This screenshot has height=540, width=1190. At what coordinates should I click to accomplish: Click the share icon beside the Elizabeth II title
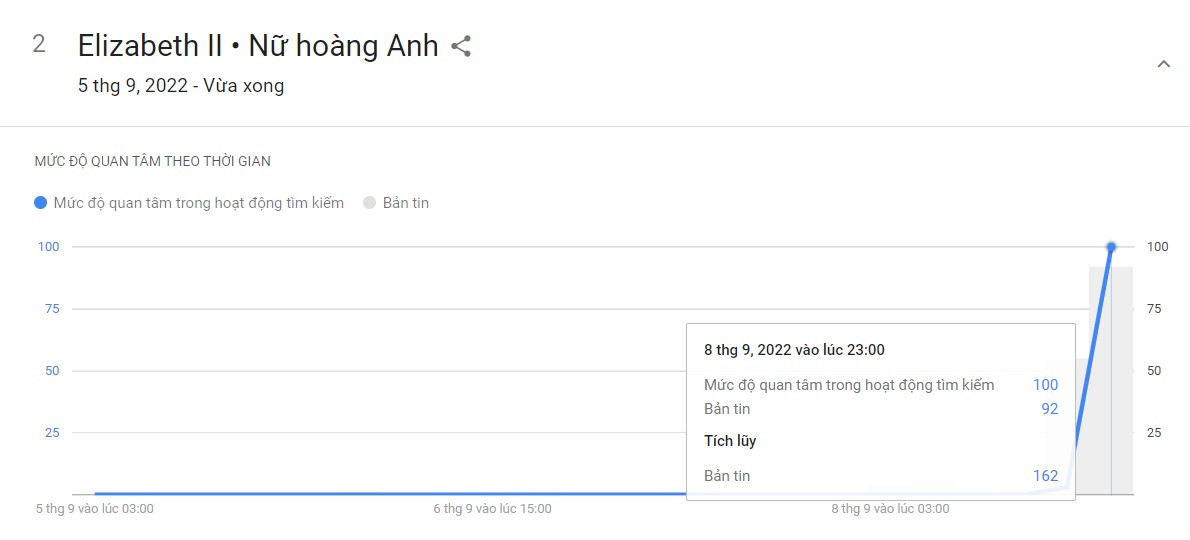coord(461,46)
